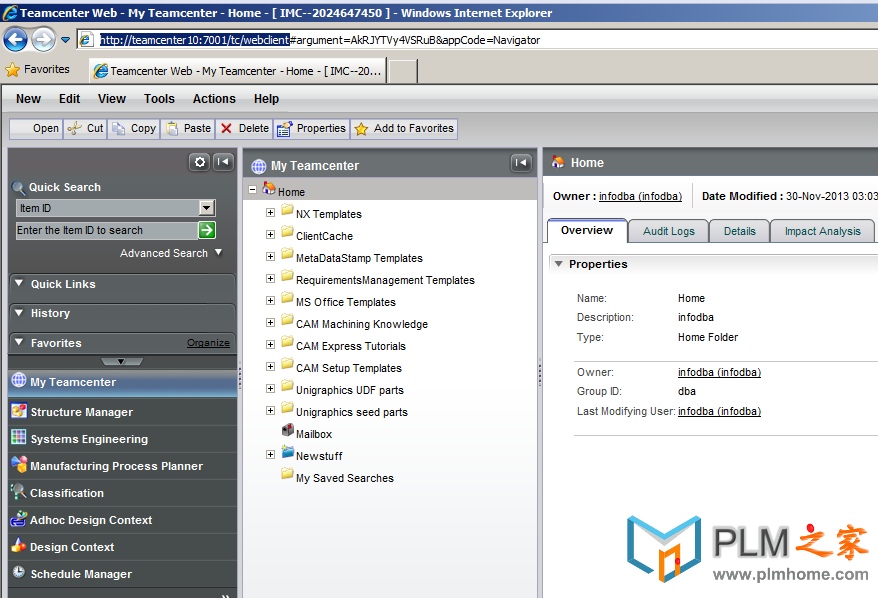Open the Actions menu
This screenshot has height=598, width=878.
point(214,99)
